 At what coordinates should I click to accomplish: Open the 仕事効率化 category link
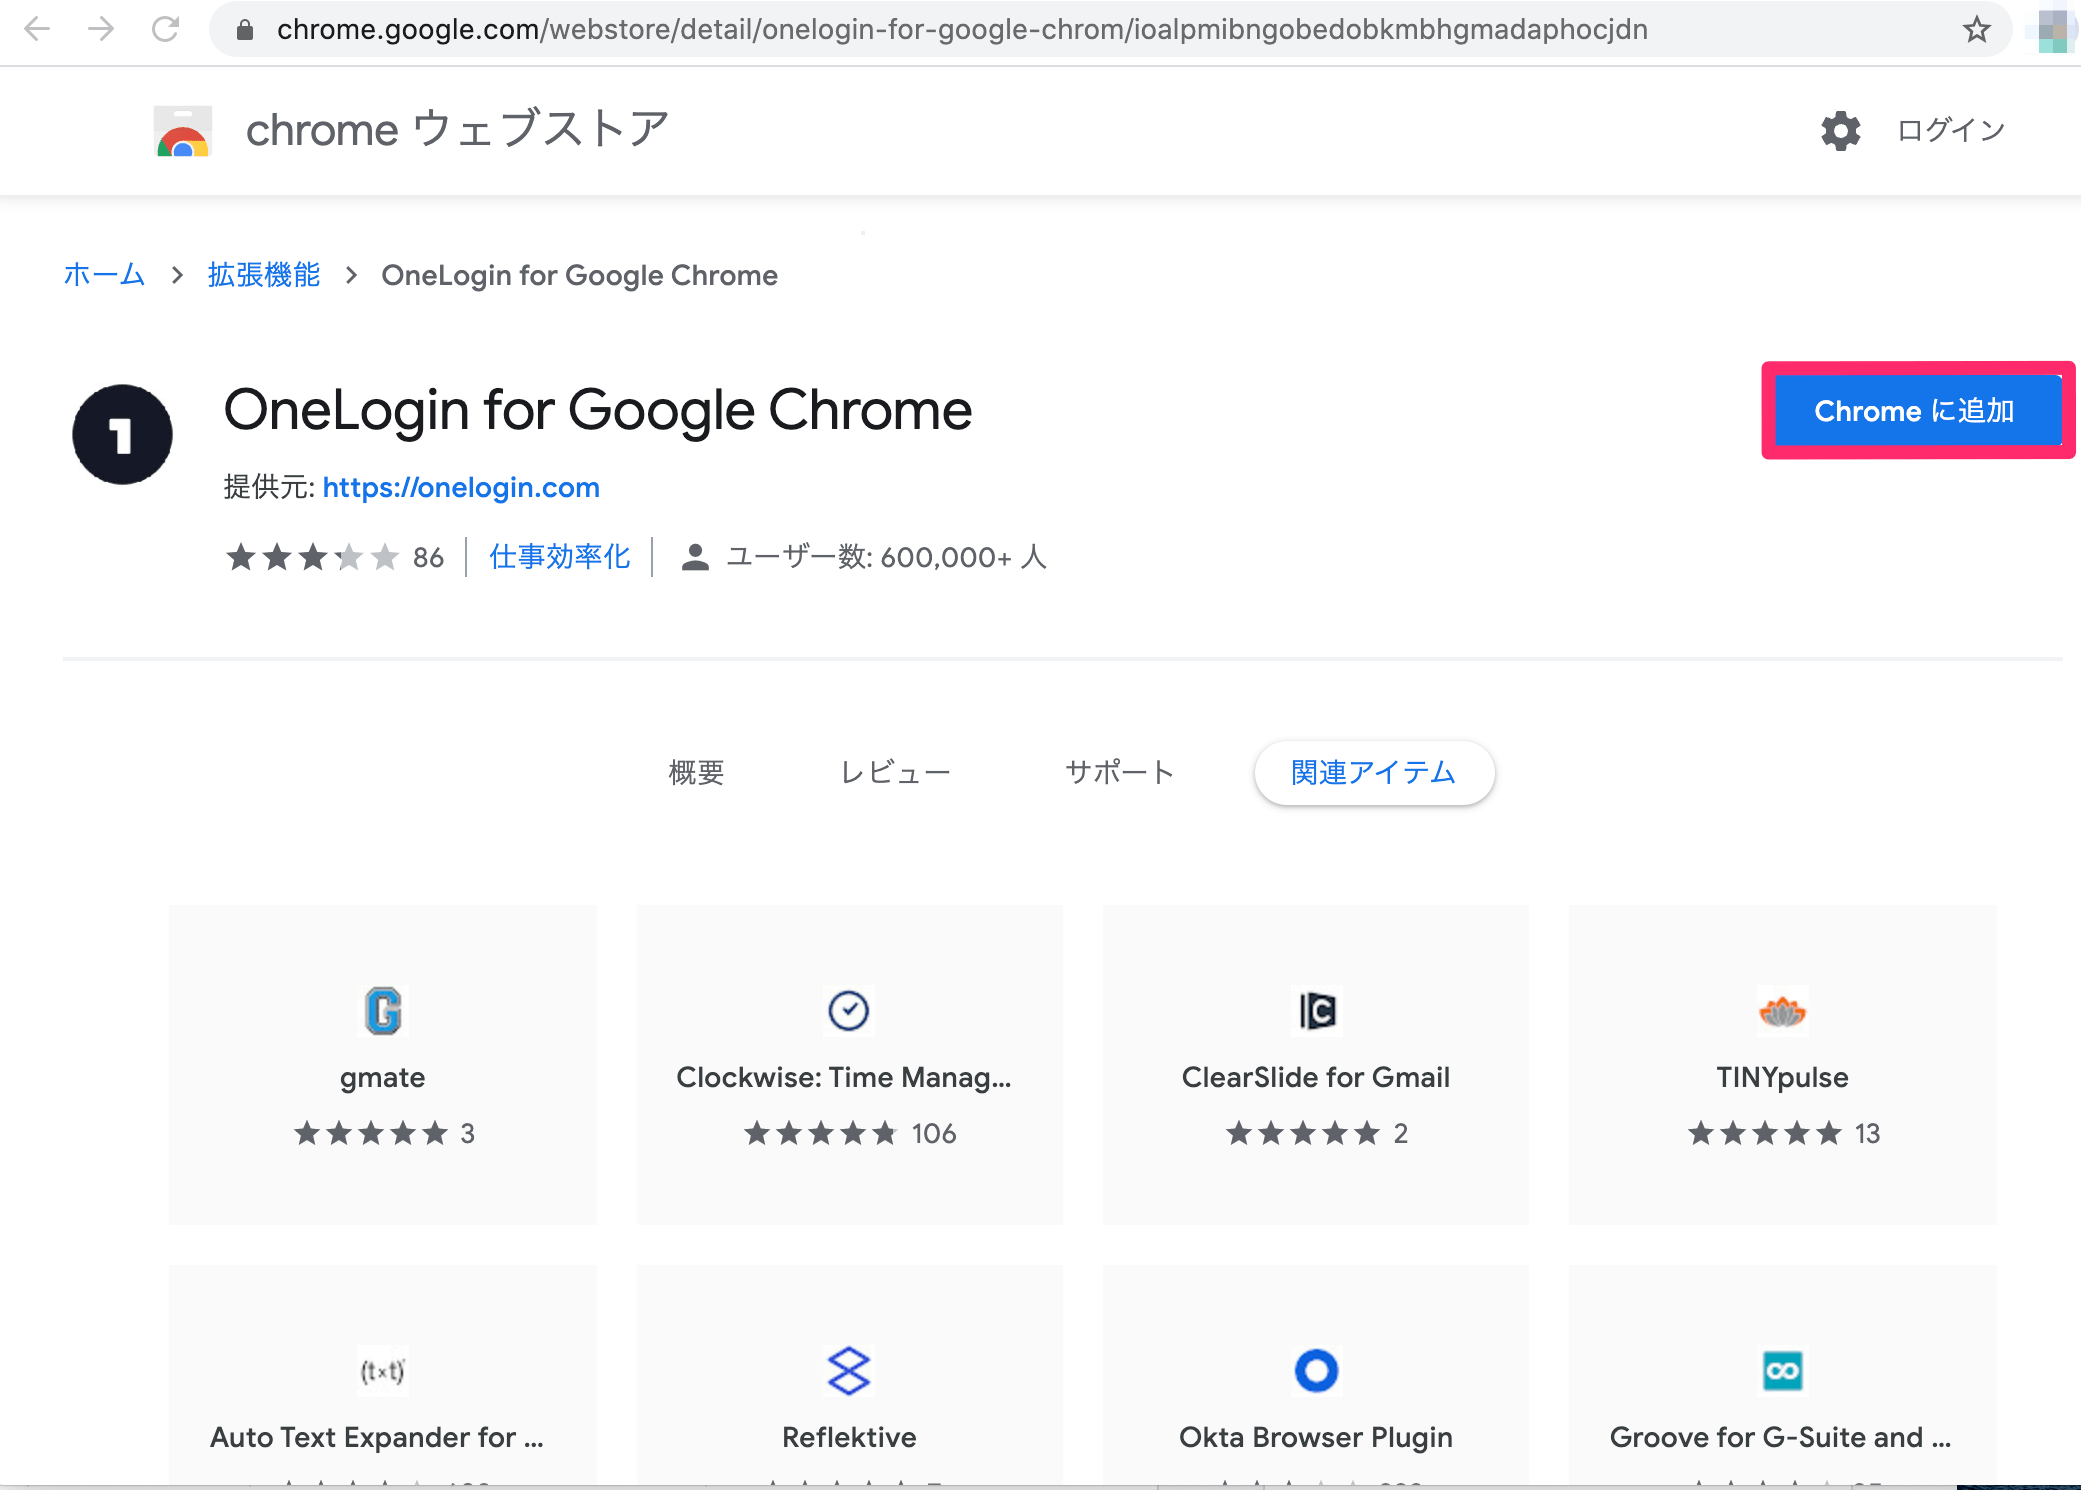click(560, 557)
